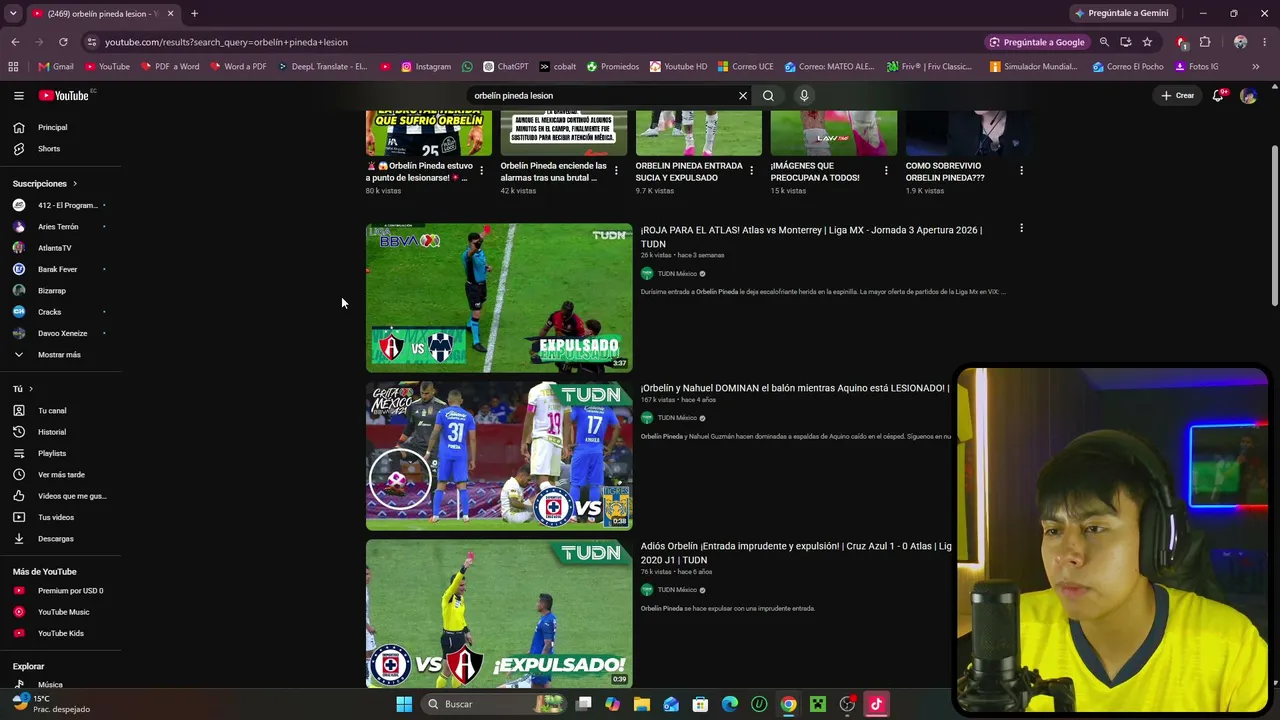
Task: Open options for 'Orbelín Pineda enciende las alarmas' short
Action: [616, 171]
